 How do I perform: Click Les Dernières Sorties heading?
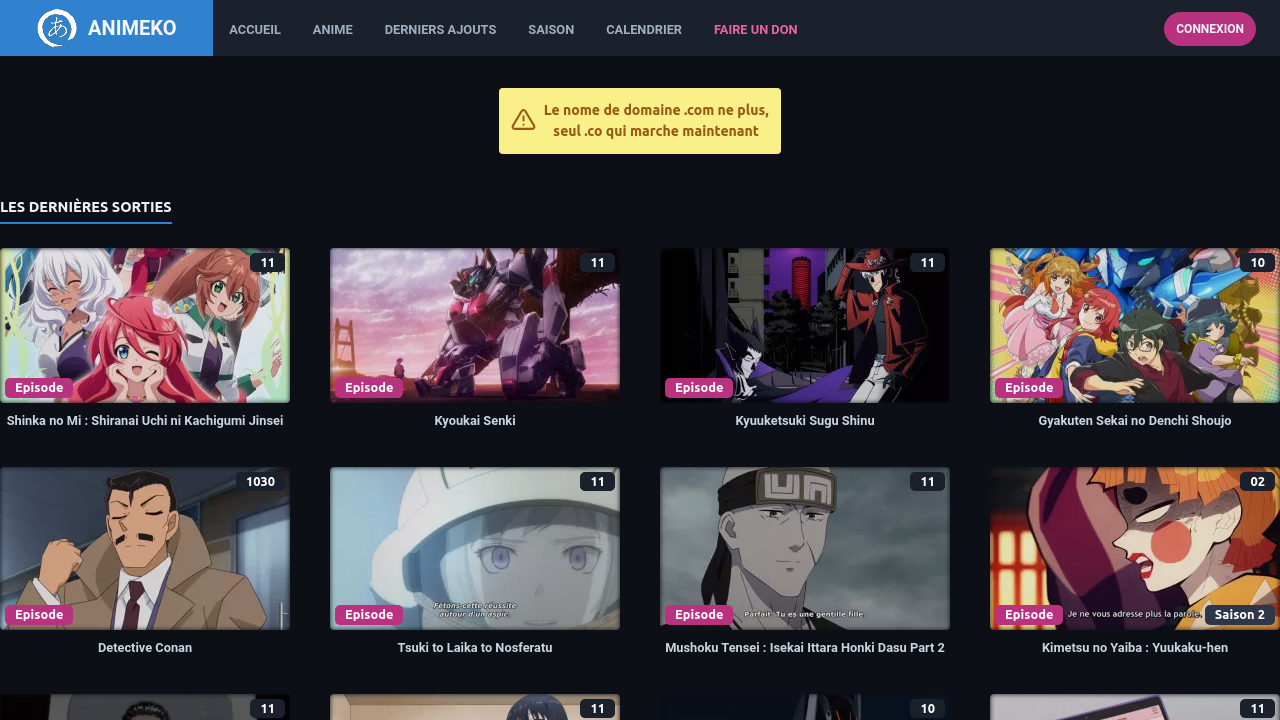point(86,207)
